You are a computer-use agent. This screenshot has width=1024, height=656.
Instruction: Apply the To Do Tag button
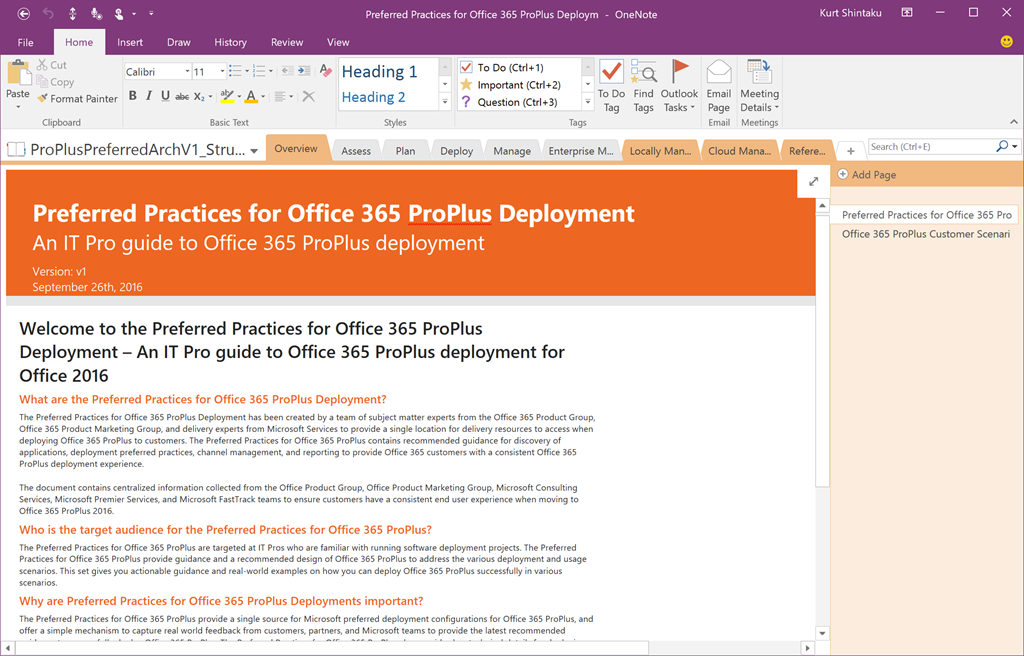[611, 86]
